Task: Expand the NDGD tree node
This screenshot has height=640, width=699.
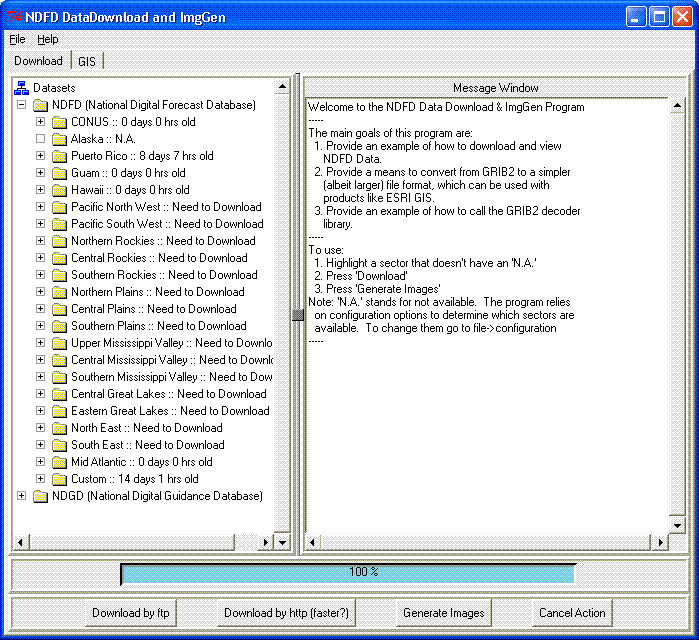Action: [21, 495]
